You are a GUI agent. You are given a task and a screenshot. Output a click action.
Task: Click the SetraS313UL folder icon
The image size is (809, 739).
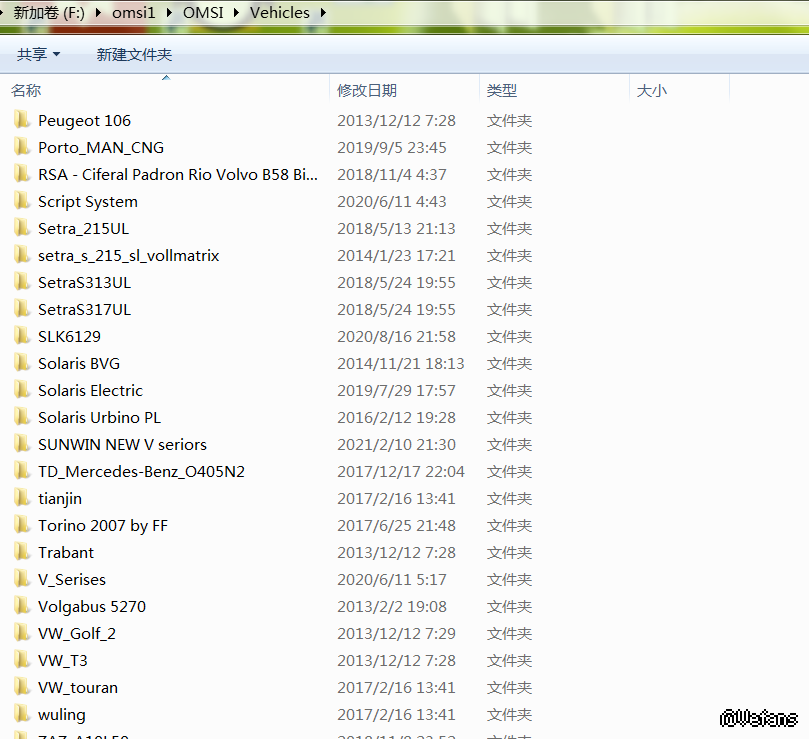coord(22,282)
